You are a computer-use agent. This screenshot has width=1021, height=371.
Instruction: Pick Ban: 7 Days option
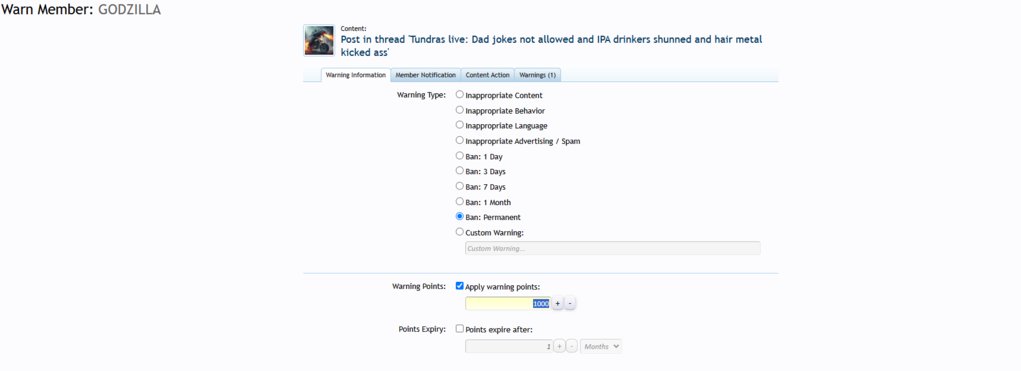coord(460,186)
